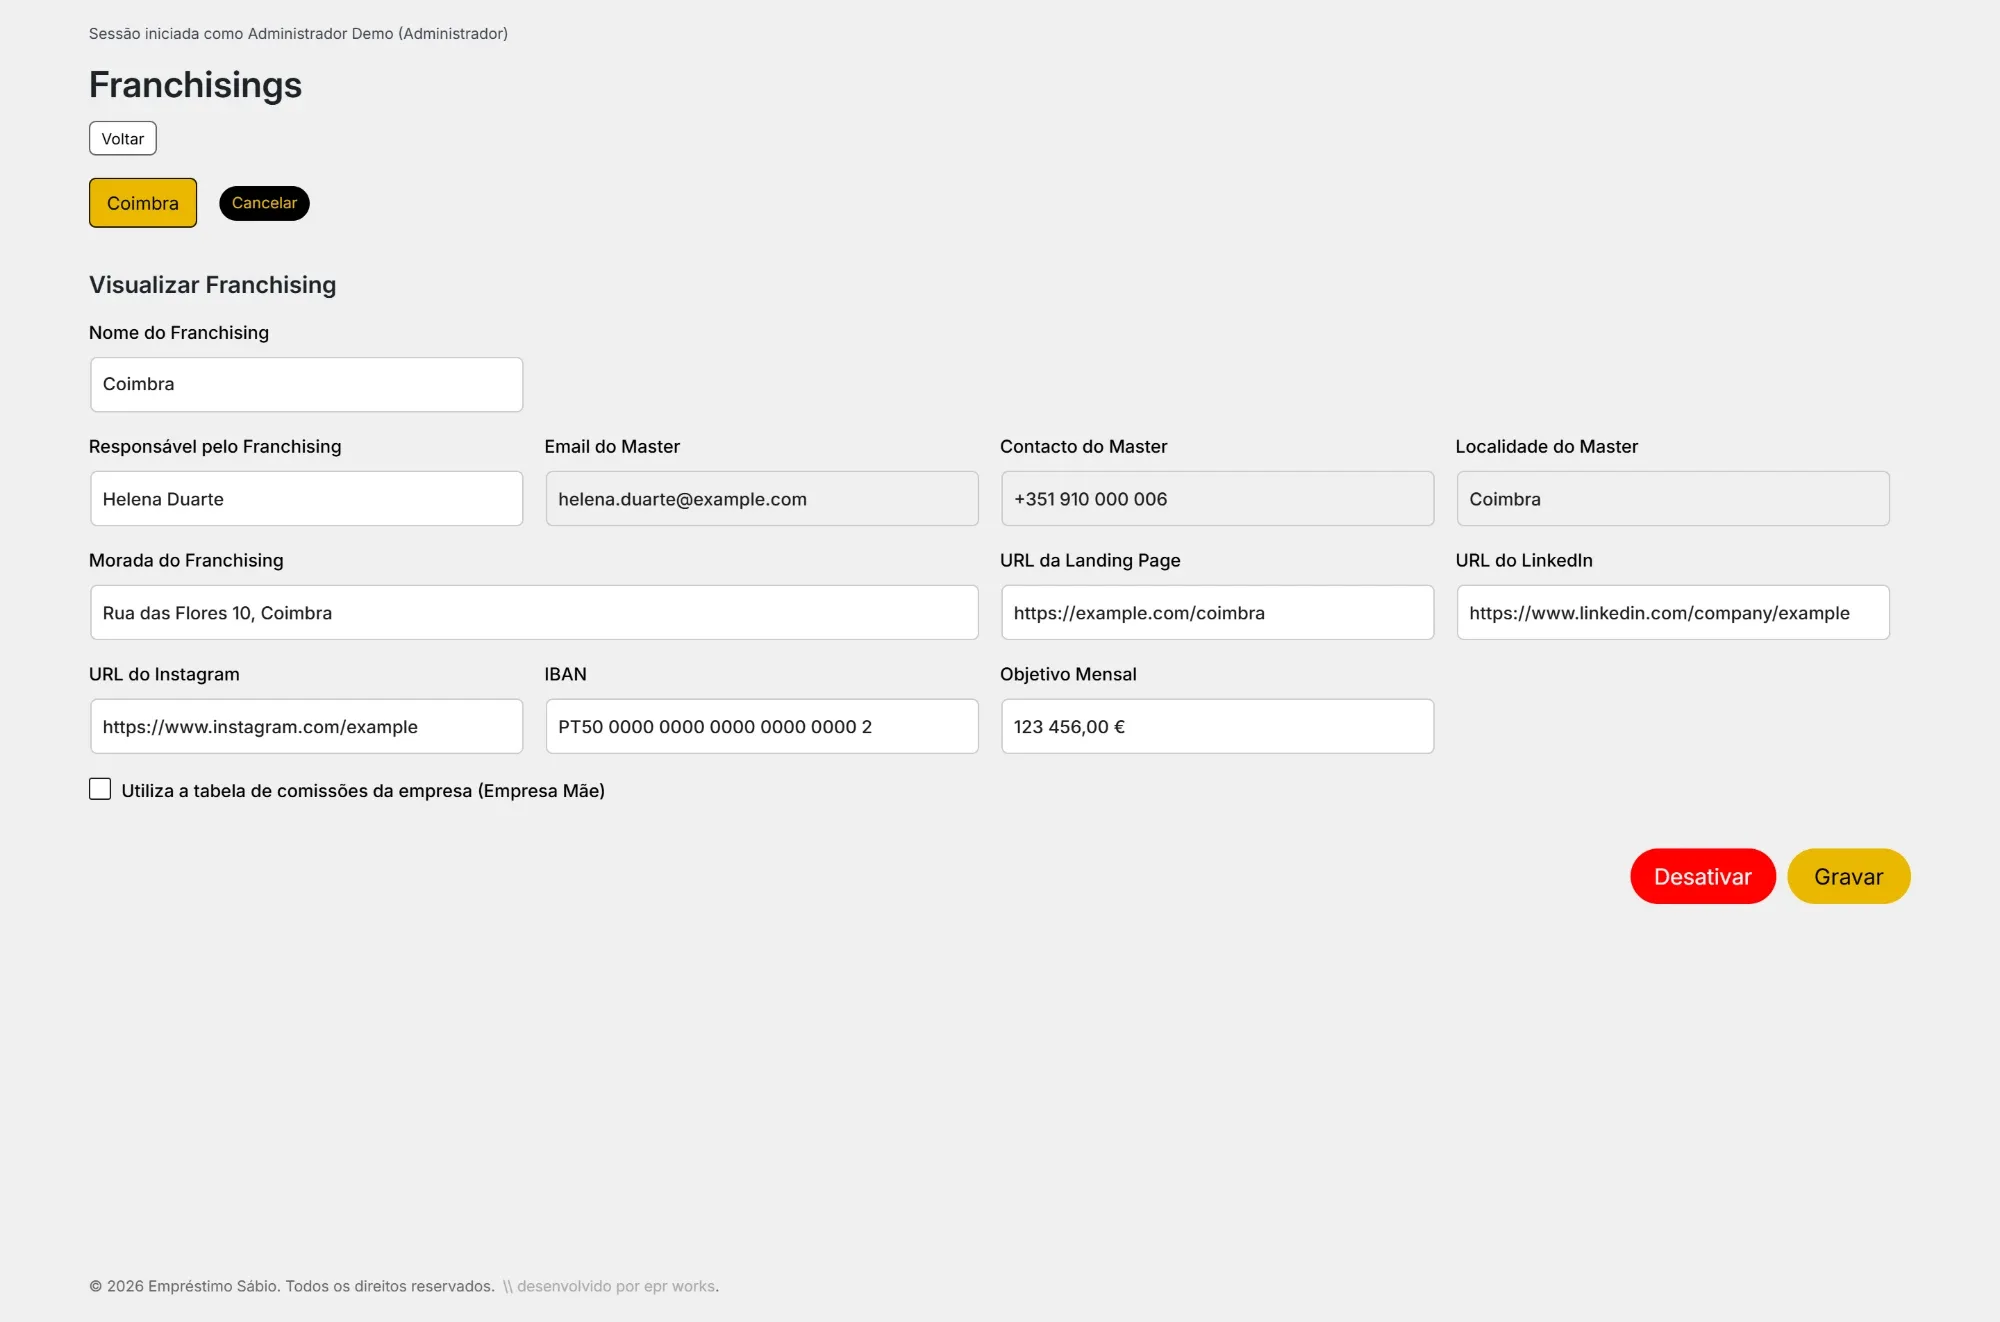This screenshot has width=2000, height=1322.
Task: Save changes with the Gravar button
Action: [x=1848, y=876]
